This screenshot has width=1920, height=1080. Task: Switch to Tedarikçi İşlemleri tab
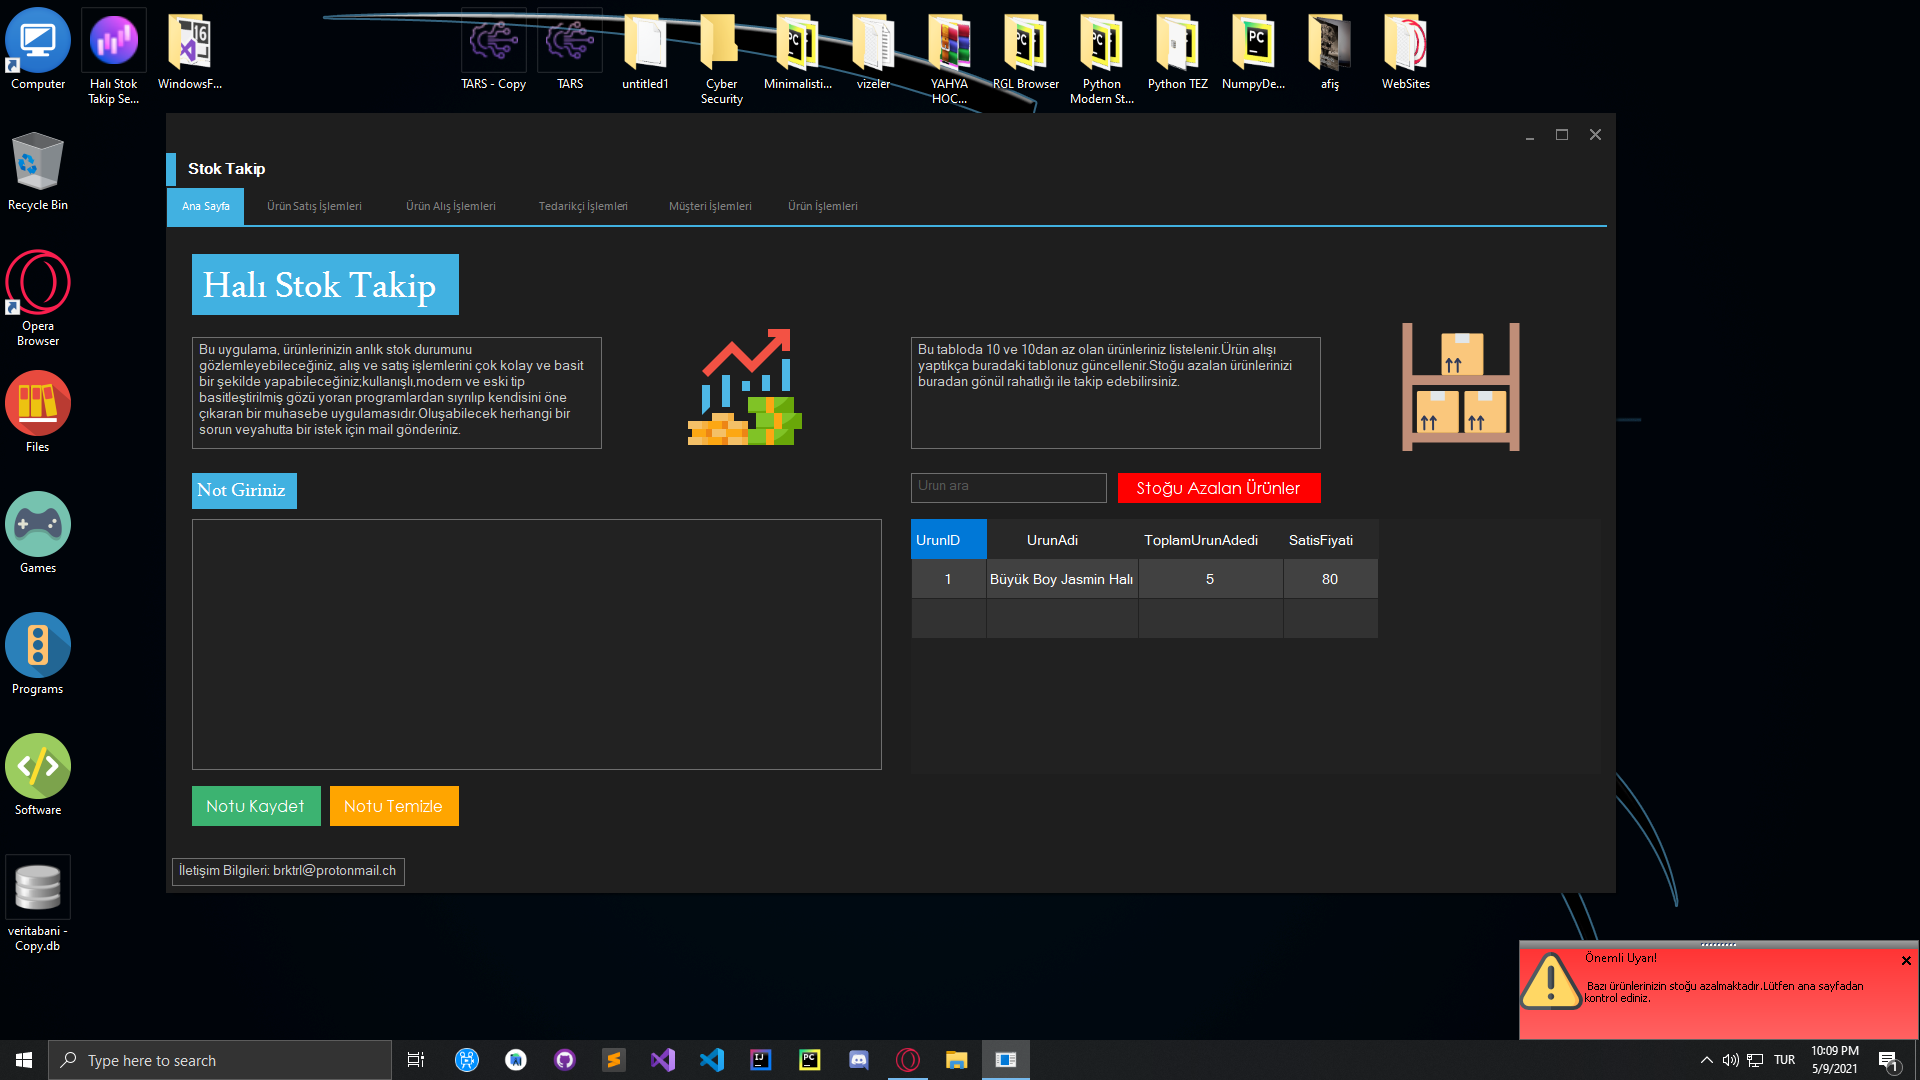point(583,206)
